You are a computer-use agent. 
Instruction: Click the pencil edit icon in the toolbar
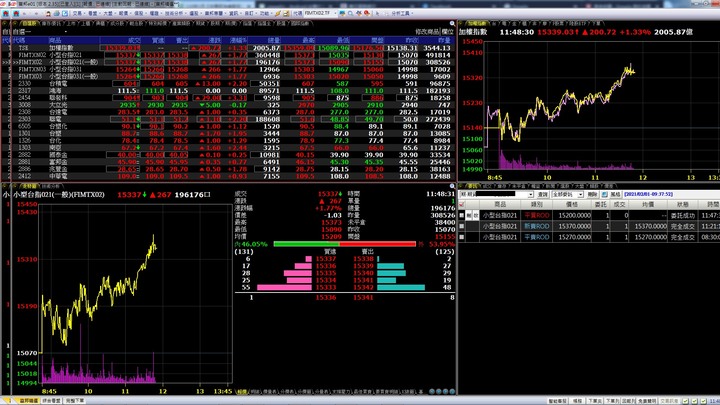pyautogui.click(x=277, y=13)
